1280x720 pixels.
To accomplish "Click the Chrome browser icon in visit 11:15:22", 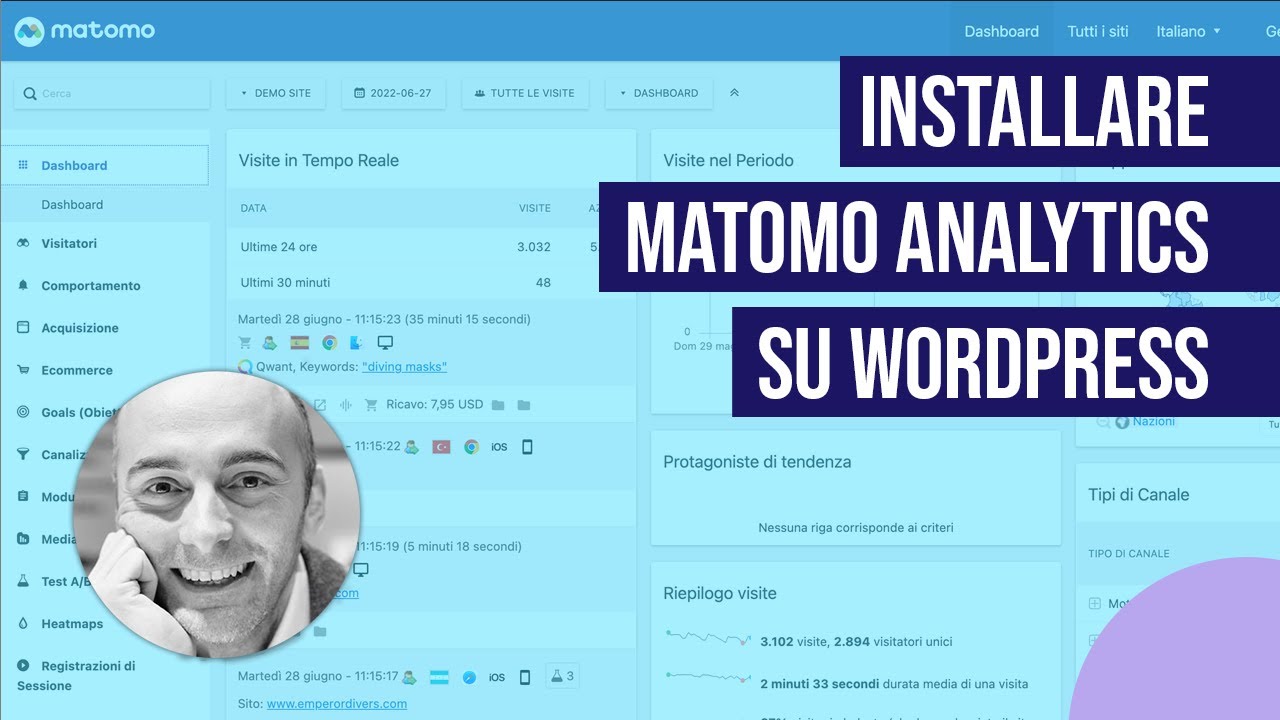I will [x=472, y=447].
